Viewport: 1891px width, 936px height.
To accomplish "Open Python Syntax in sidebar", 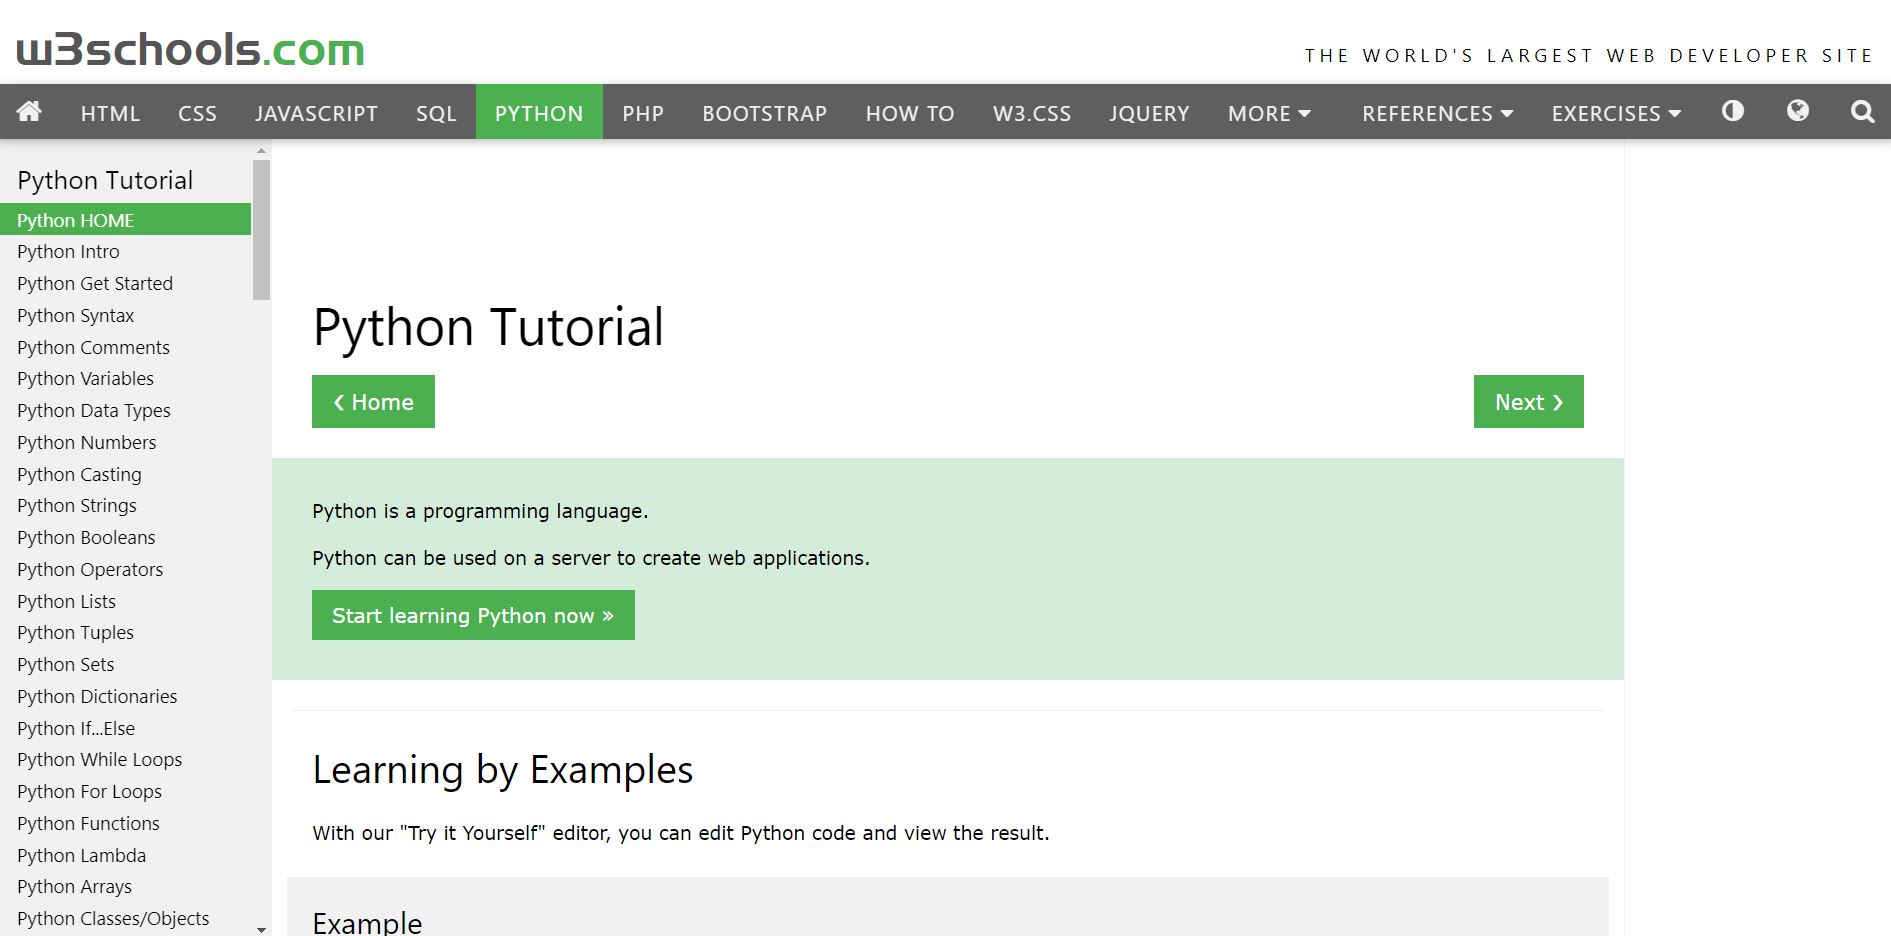I will point(75,315).
